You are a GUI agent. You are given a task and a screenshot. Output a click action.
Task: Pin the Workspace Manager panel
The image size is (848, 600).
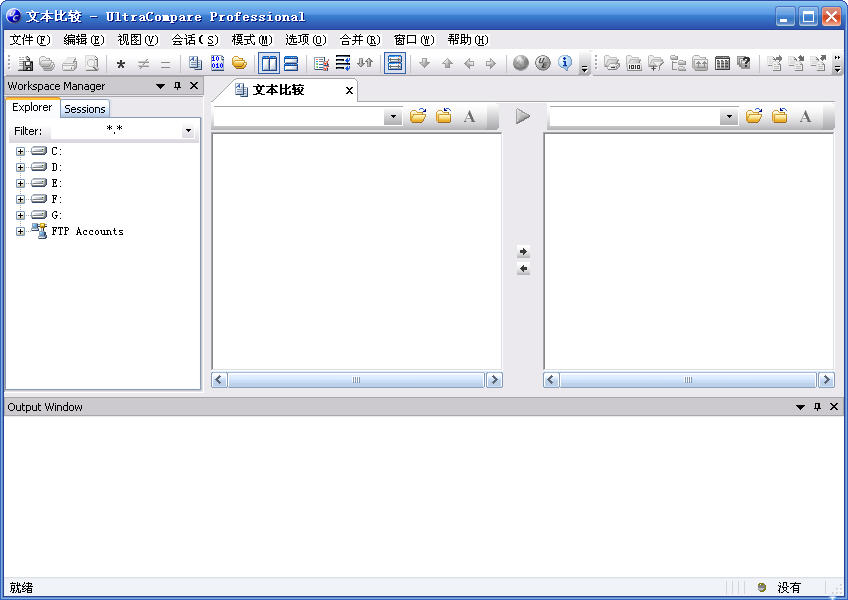click(177, 86)
